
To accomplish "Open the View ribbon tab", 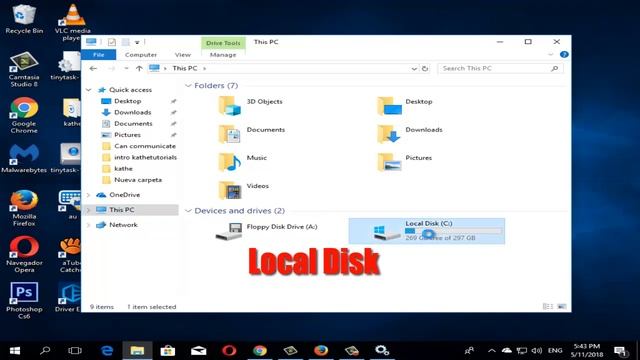I will pyautogui.click(x=182, y=55).
